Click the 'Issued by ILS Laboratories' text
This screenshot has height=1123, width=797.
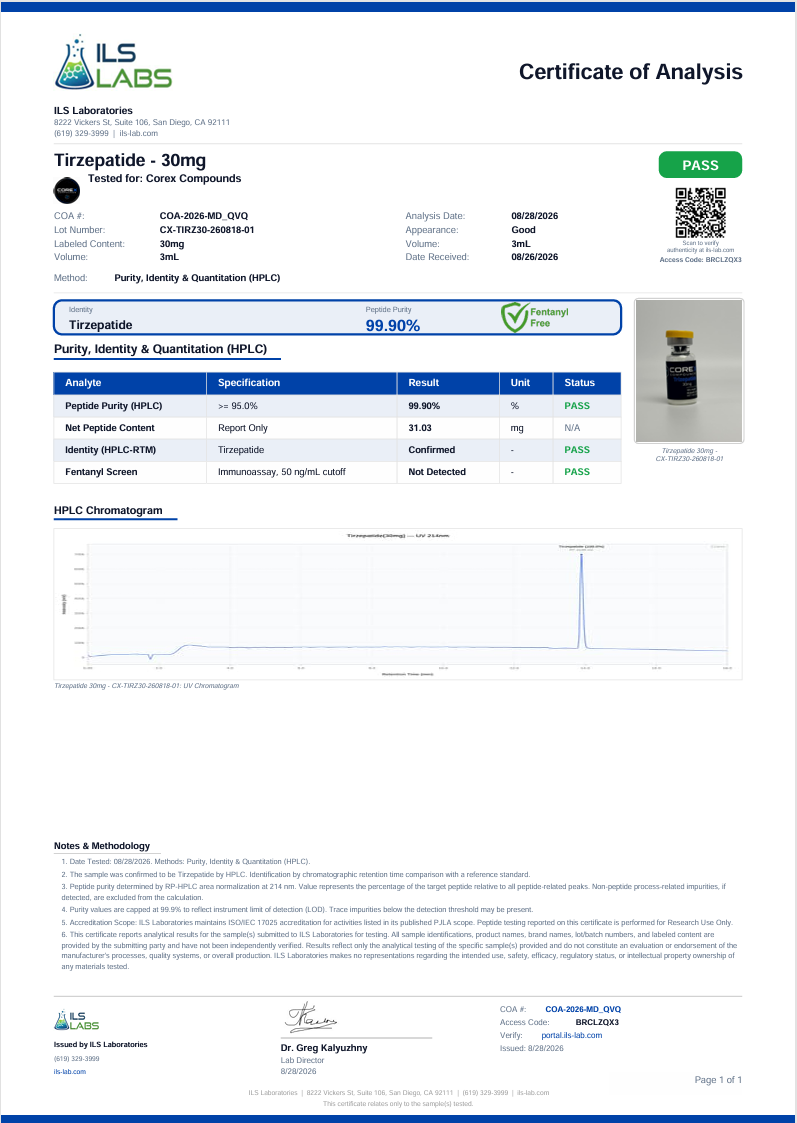[101, 1044]
